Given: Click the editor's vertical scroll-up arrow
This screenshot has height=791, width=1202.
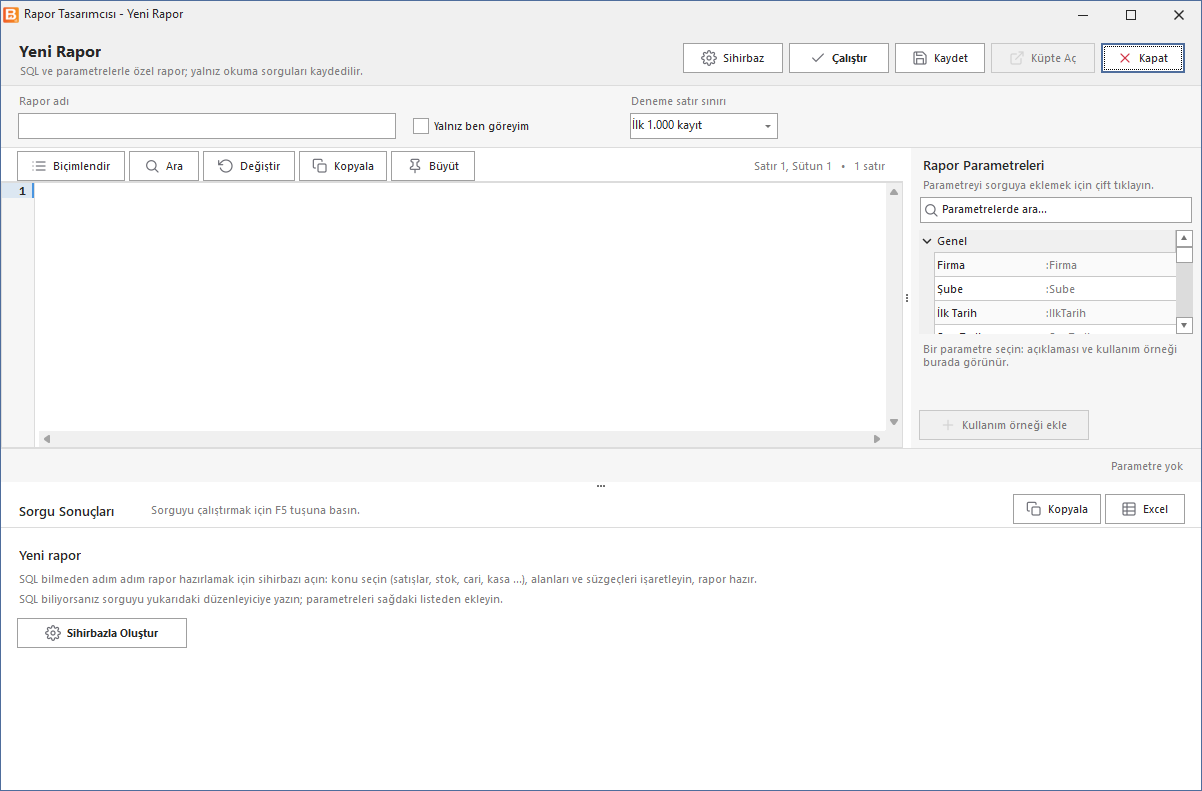Looking at the screenshot, I should tap(894, 191).
